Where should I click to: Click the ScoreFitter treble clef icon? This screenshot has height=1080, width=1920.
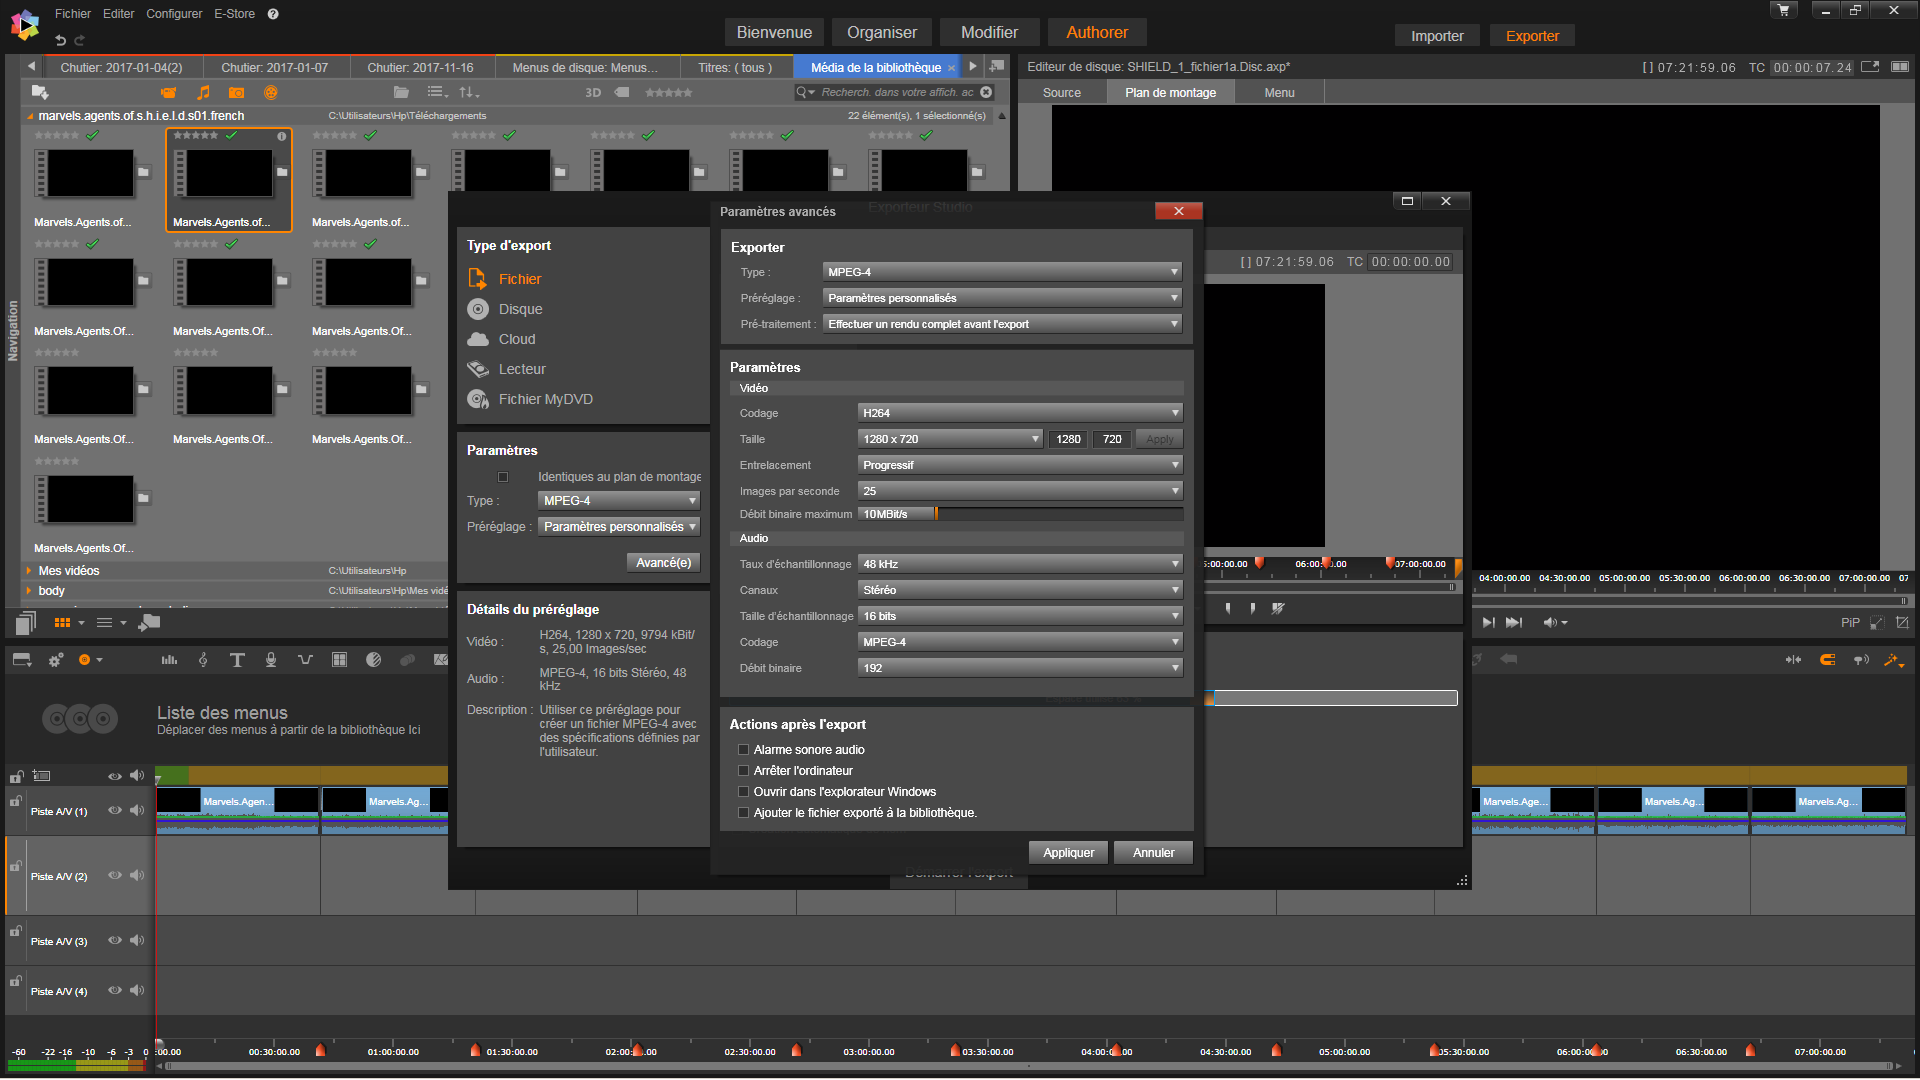203,660
